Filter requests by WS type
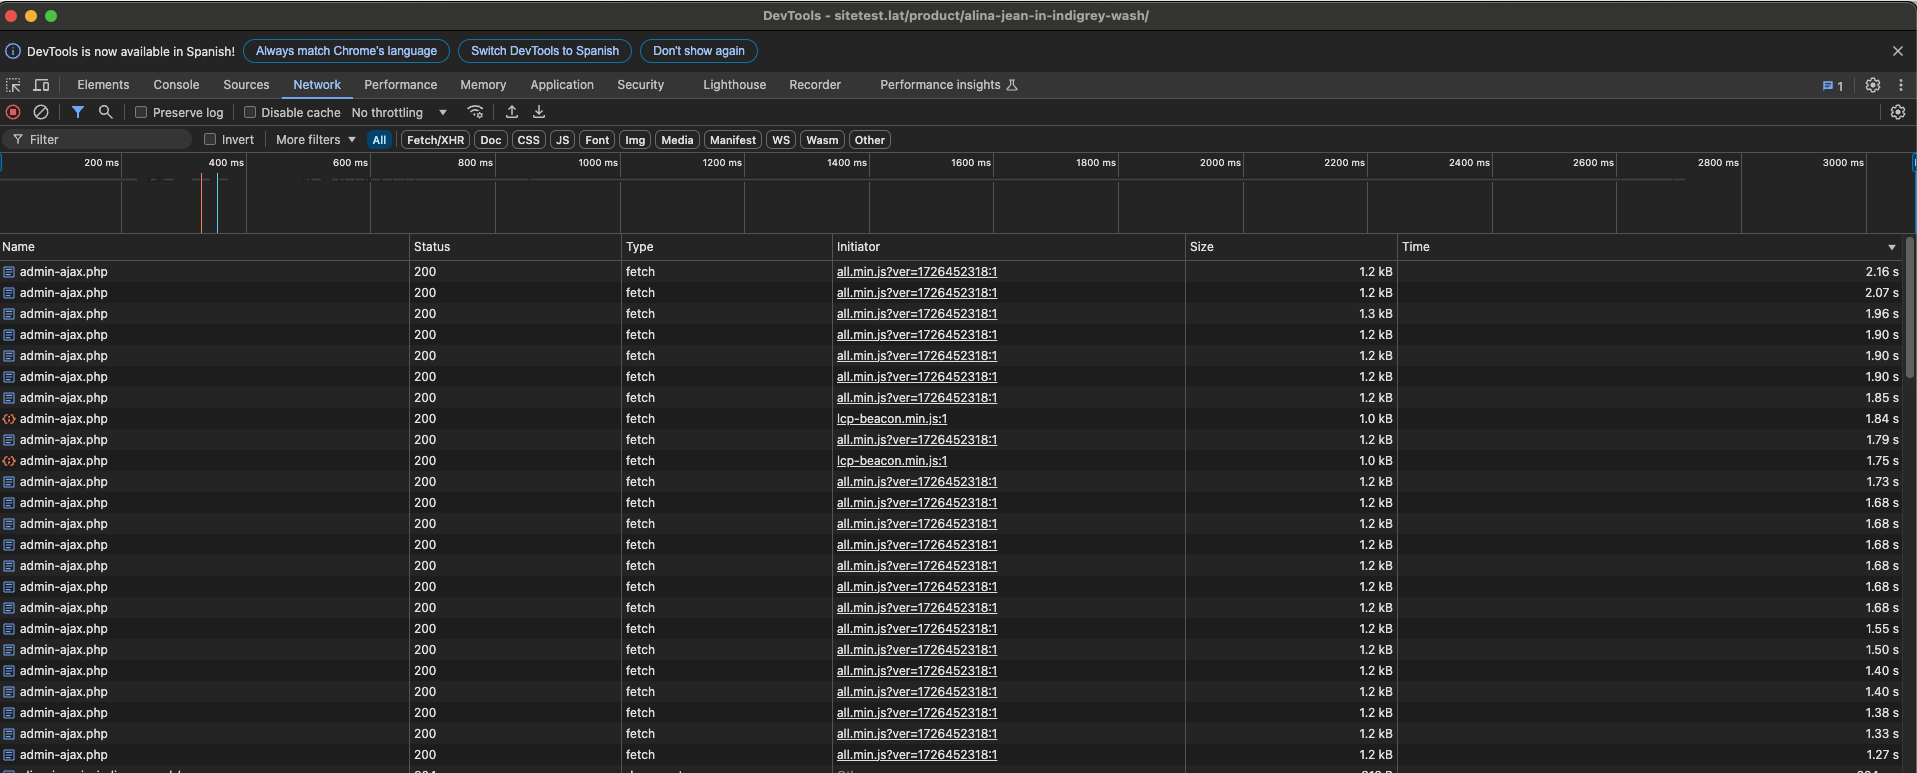1917x773 pixels. pos(781,140)
